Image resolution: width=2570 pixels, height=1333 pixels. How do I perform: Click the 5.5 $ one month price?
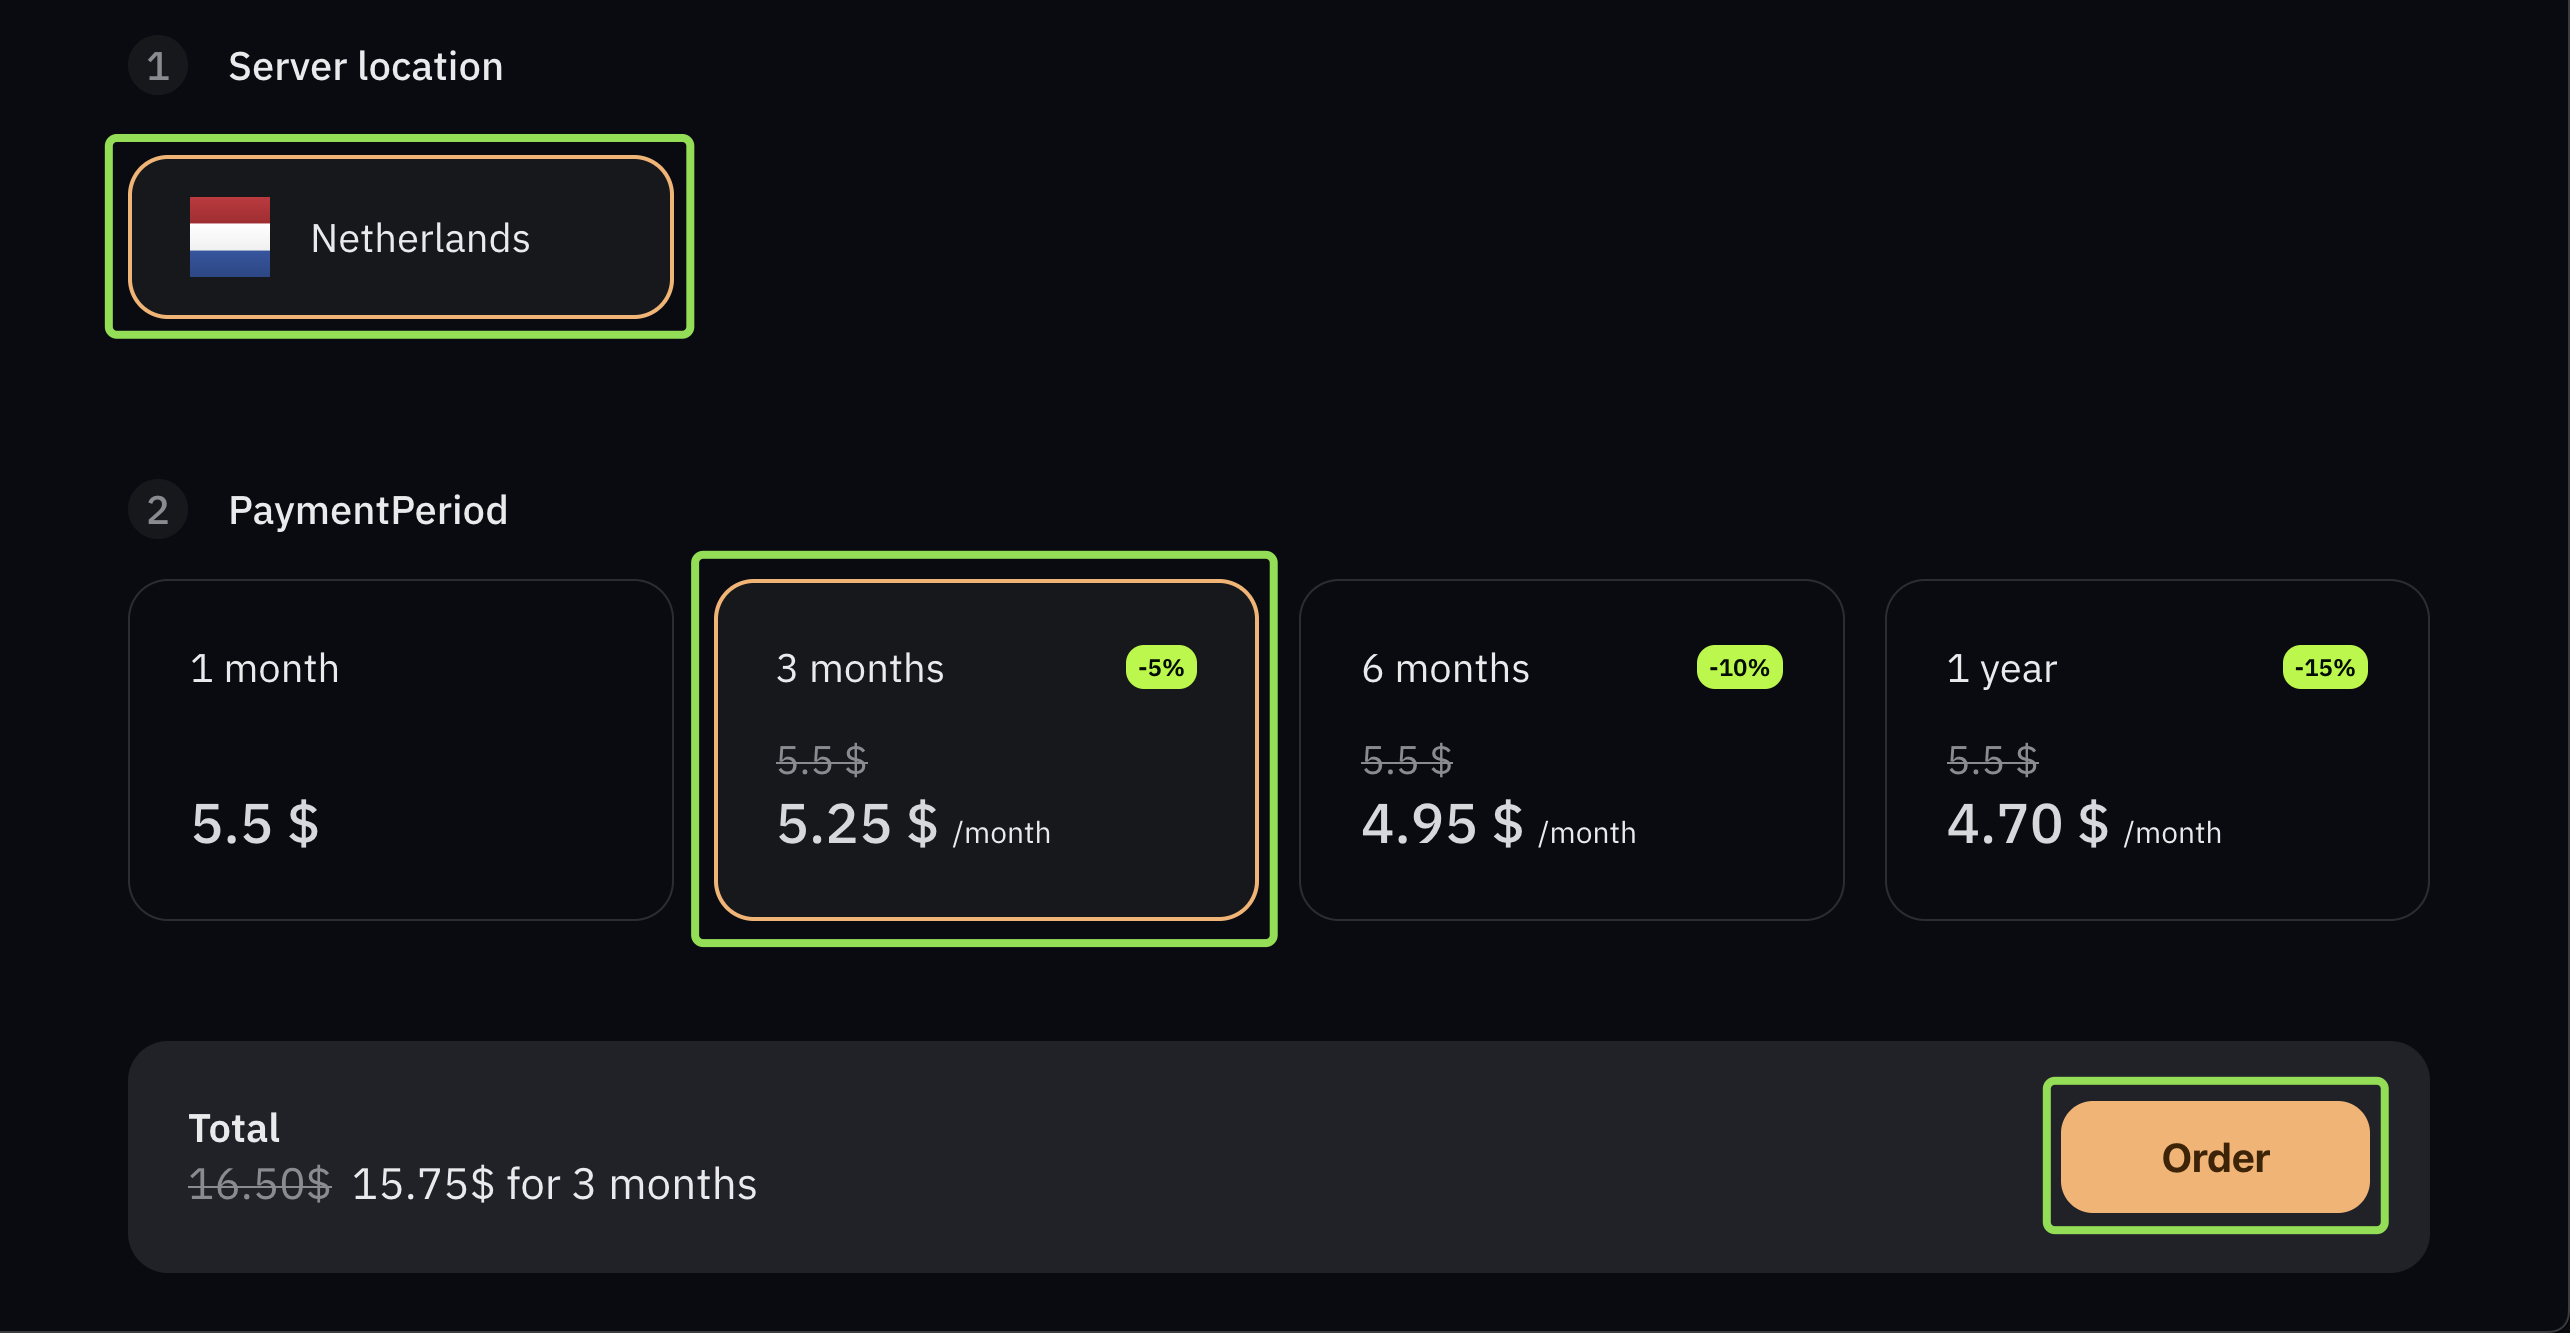255,825
